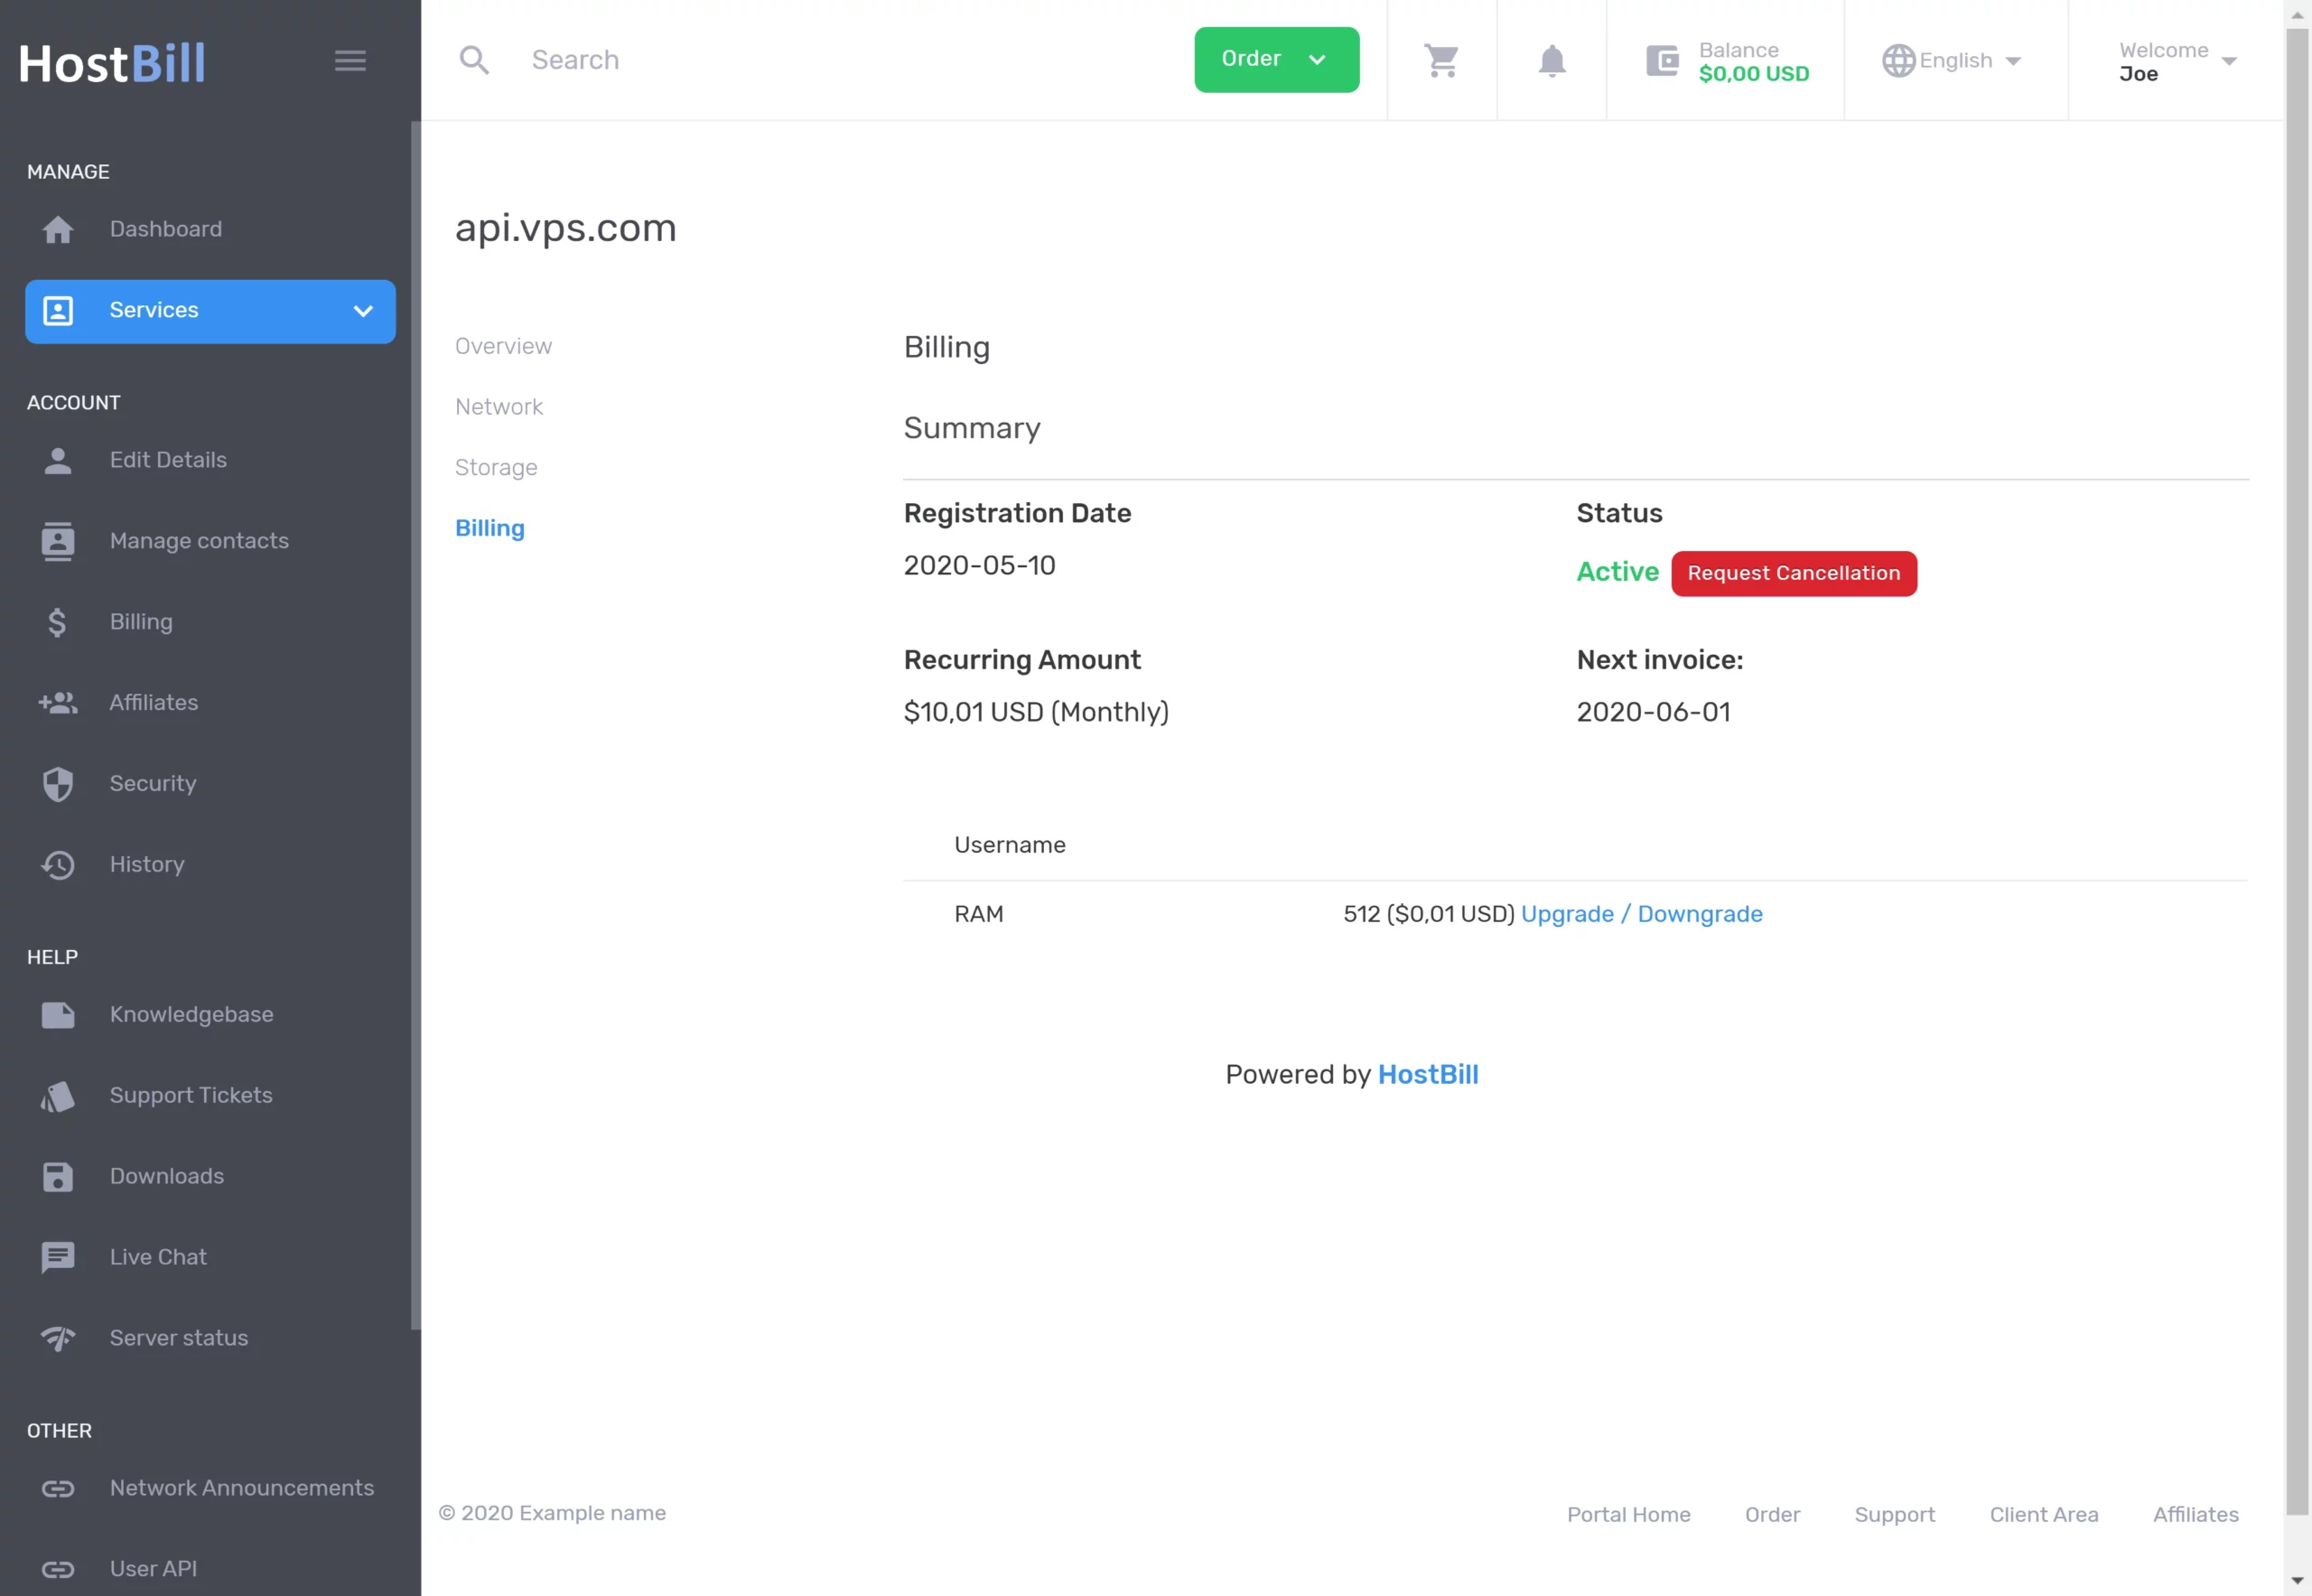Click the wallet balance icon

coord(1662,61)
